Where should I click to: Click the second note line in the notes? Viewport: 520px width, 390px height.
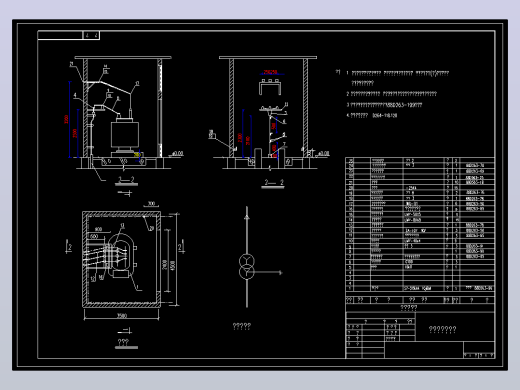pos(391,94)
